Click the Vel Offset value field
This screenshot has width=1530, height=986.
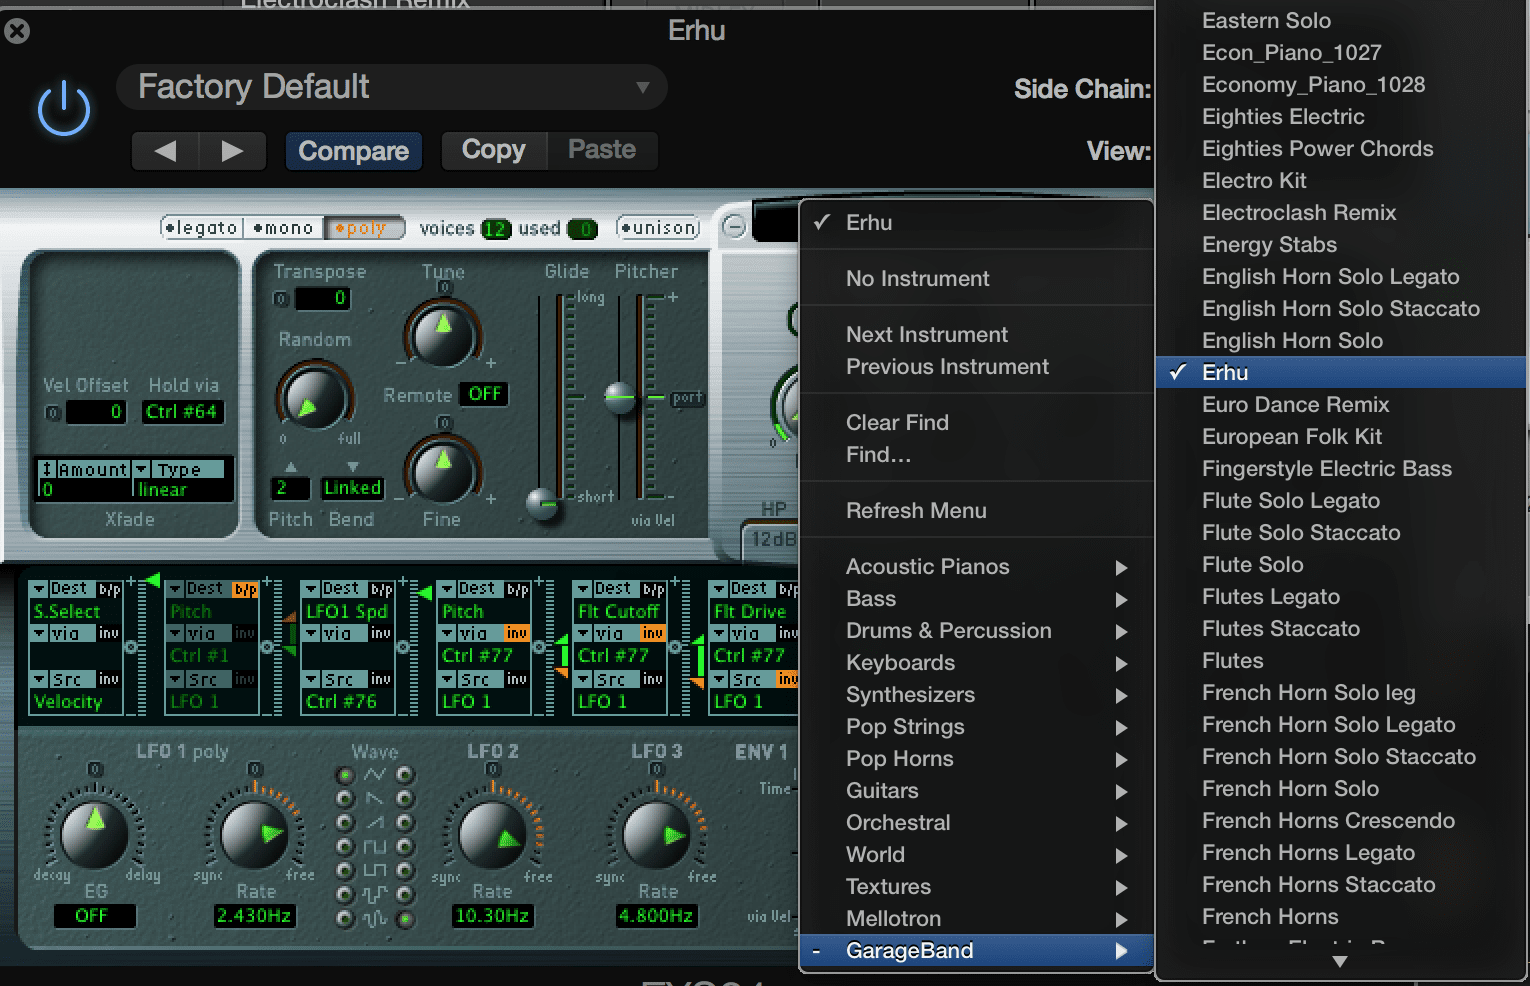coord(95,411)
